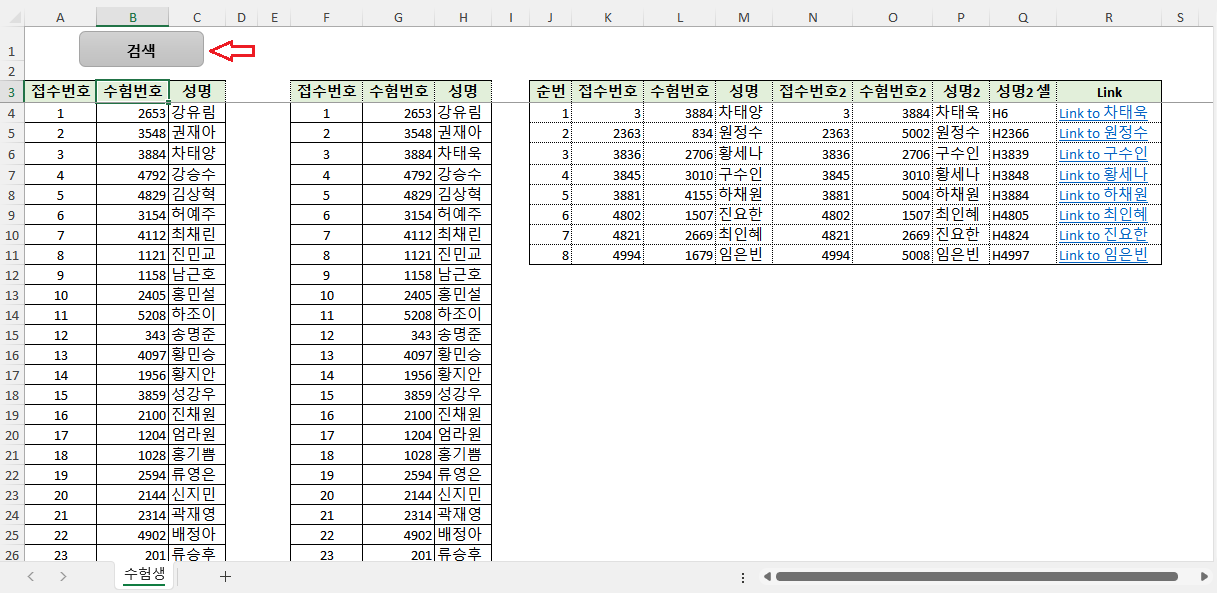Click the next sheet navigation arrow

[63, 576]
